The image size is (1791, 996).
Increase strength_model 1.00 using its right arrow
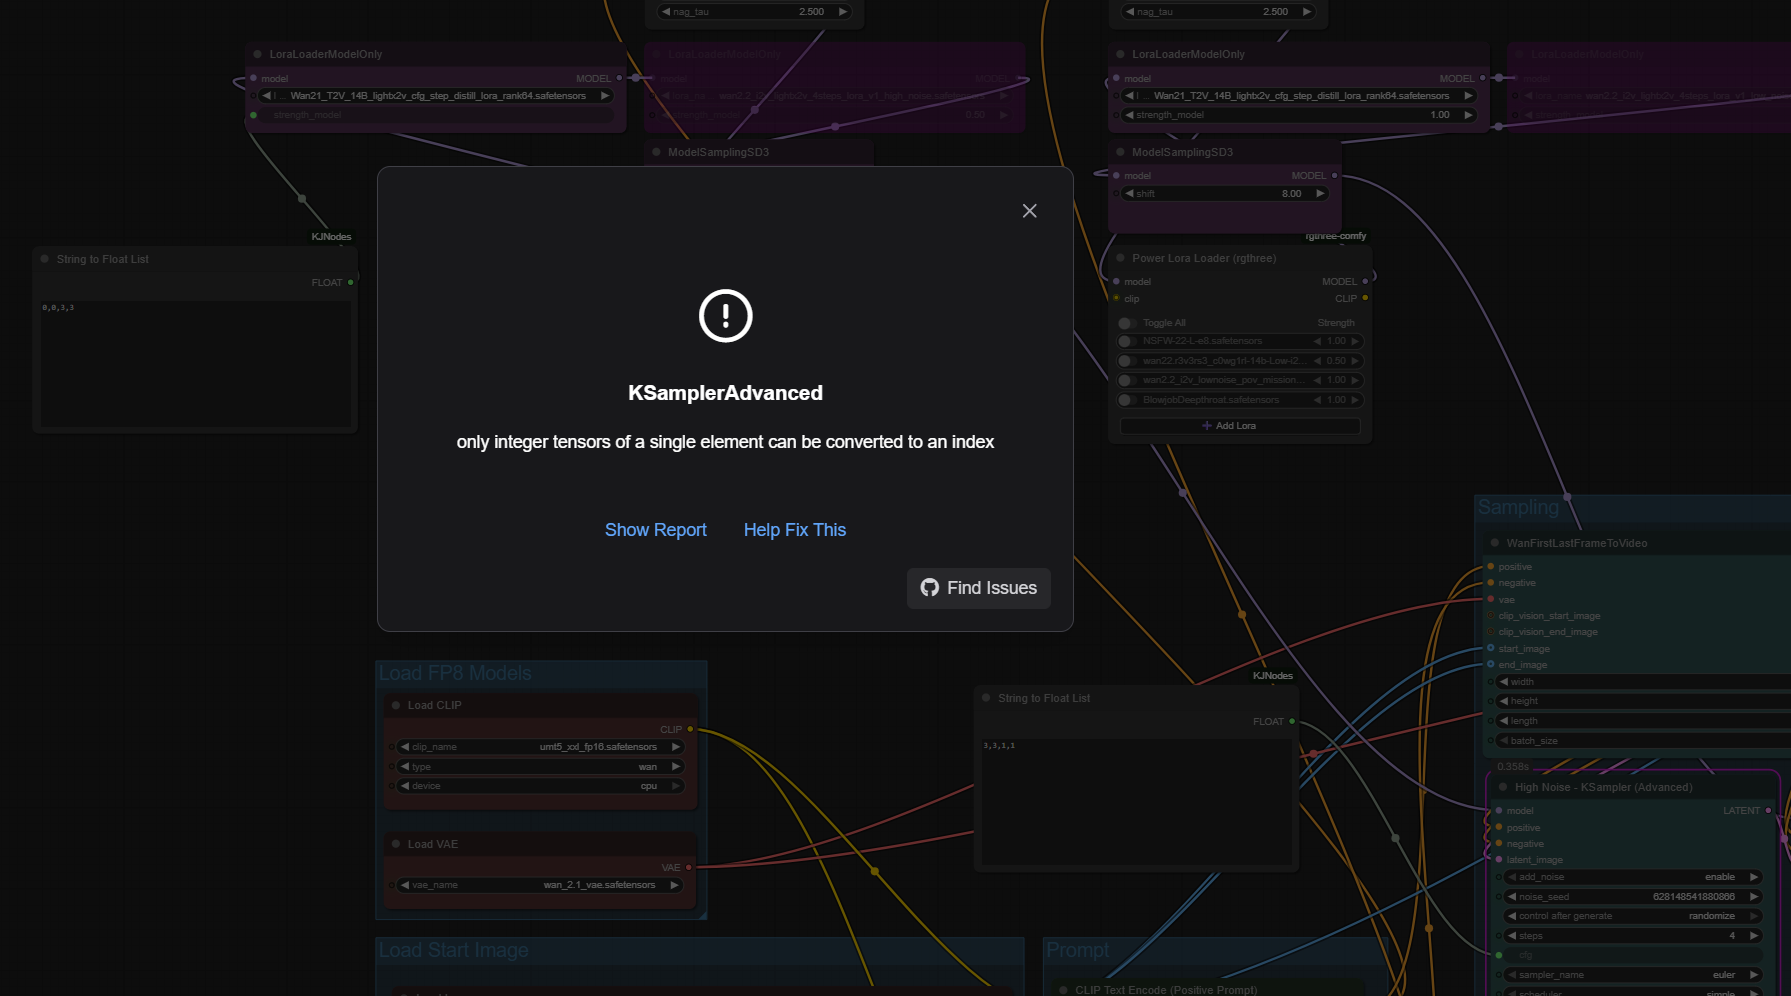coord(1468,115)
